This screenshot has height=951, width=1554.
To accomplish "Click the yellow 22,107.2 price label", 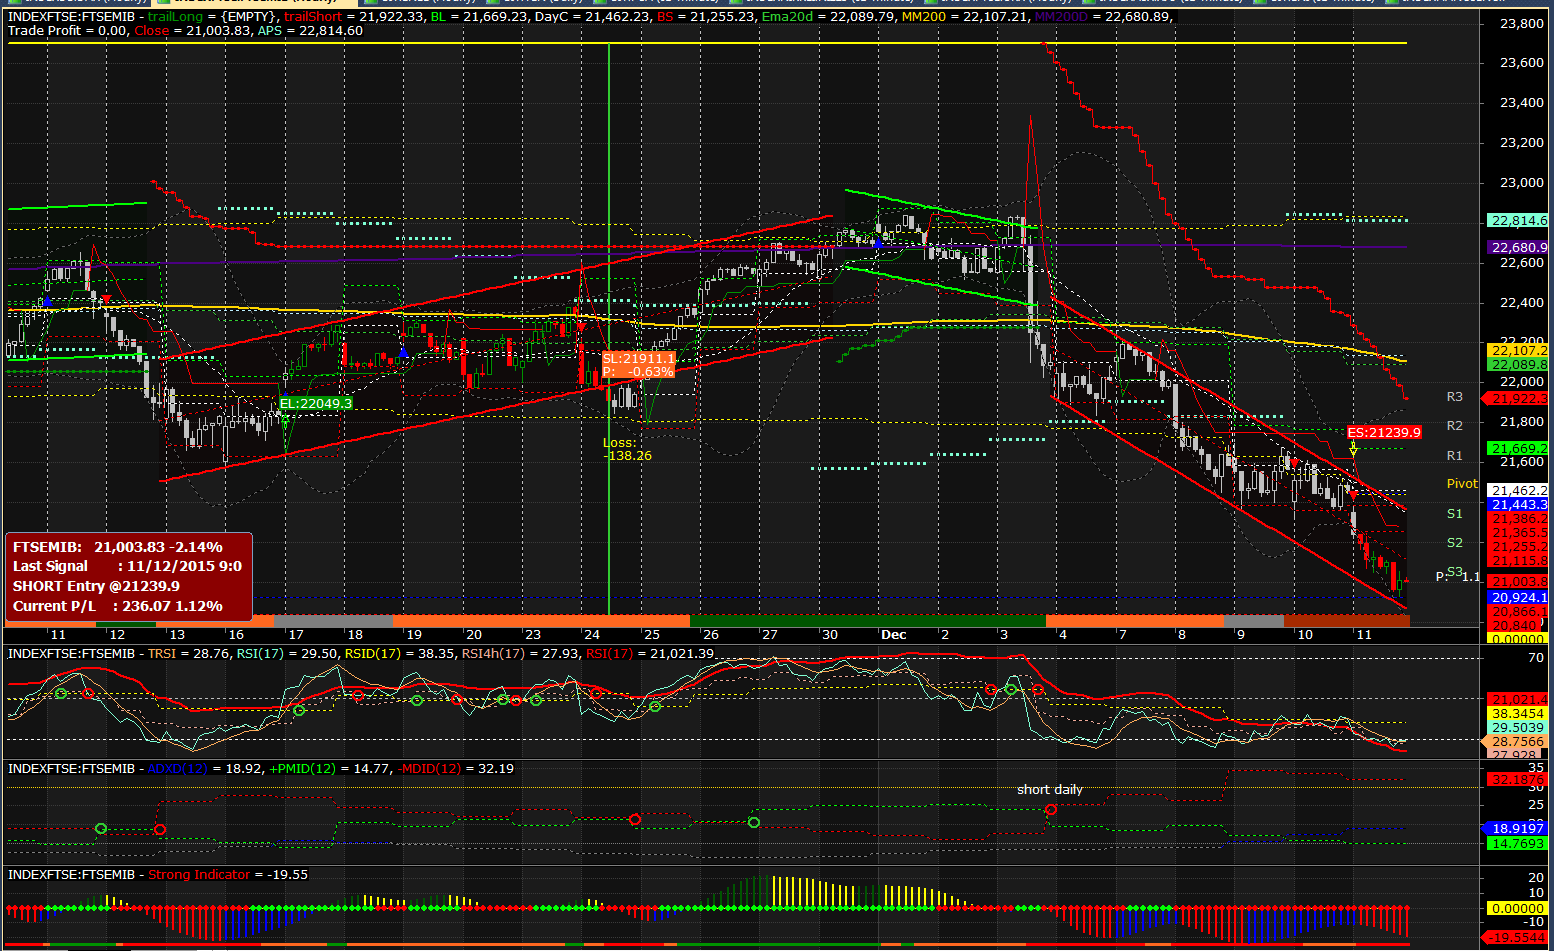I will 1518,350.
